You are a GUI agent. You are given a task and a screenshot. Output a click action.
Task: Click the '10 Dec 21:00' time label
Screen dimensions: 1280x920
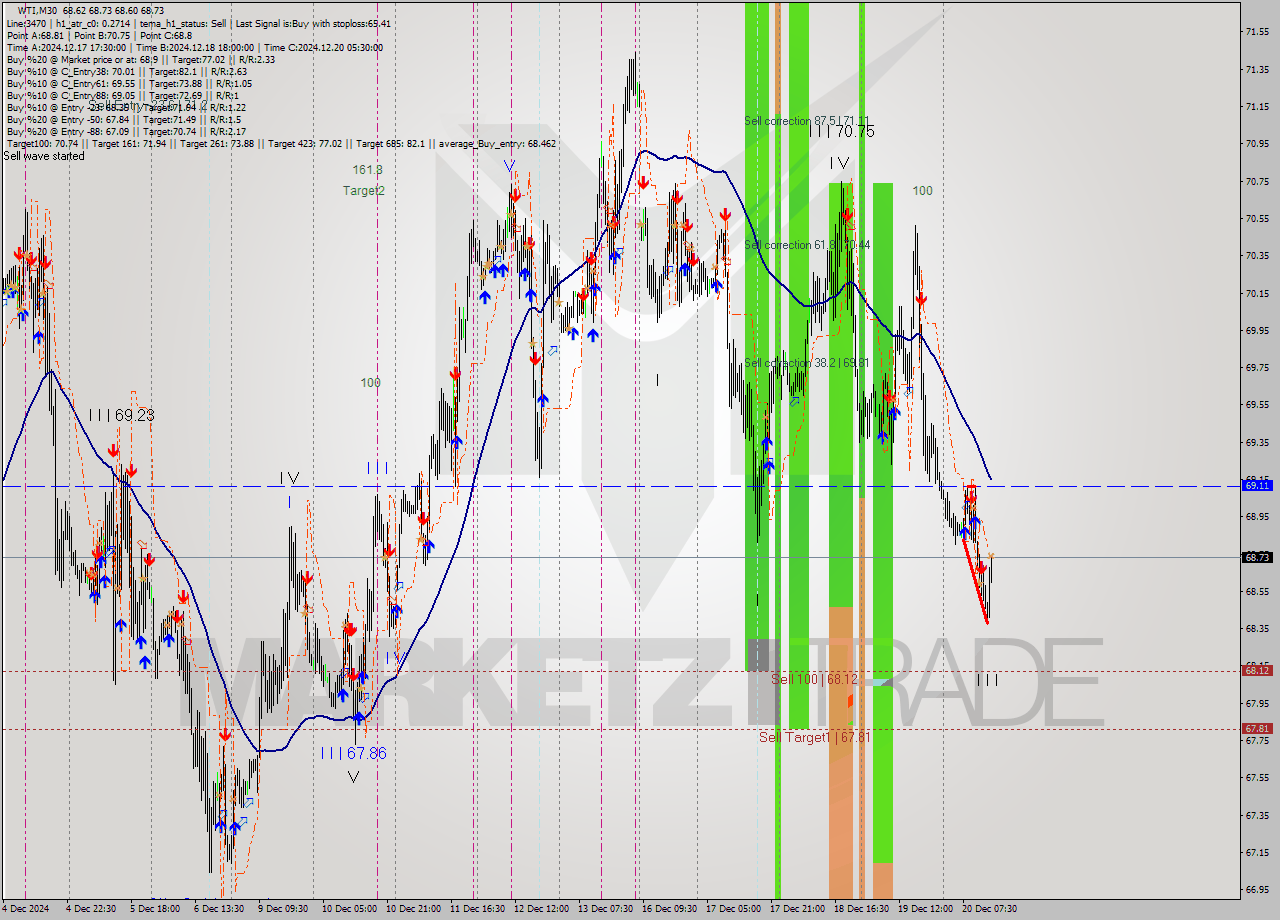pos(411,909)
